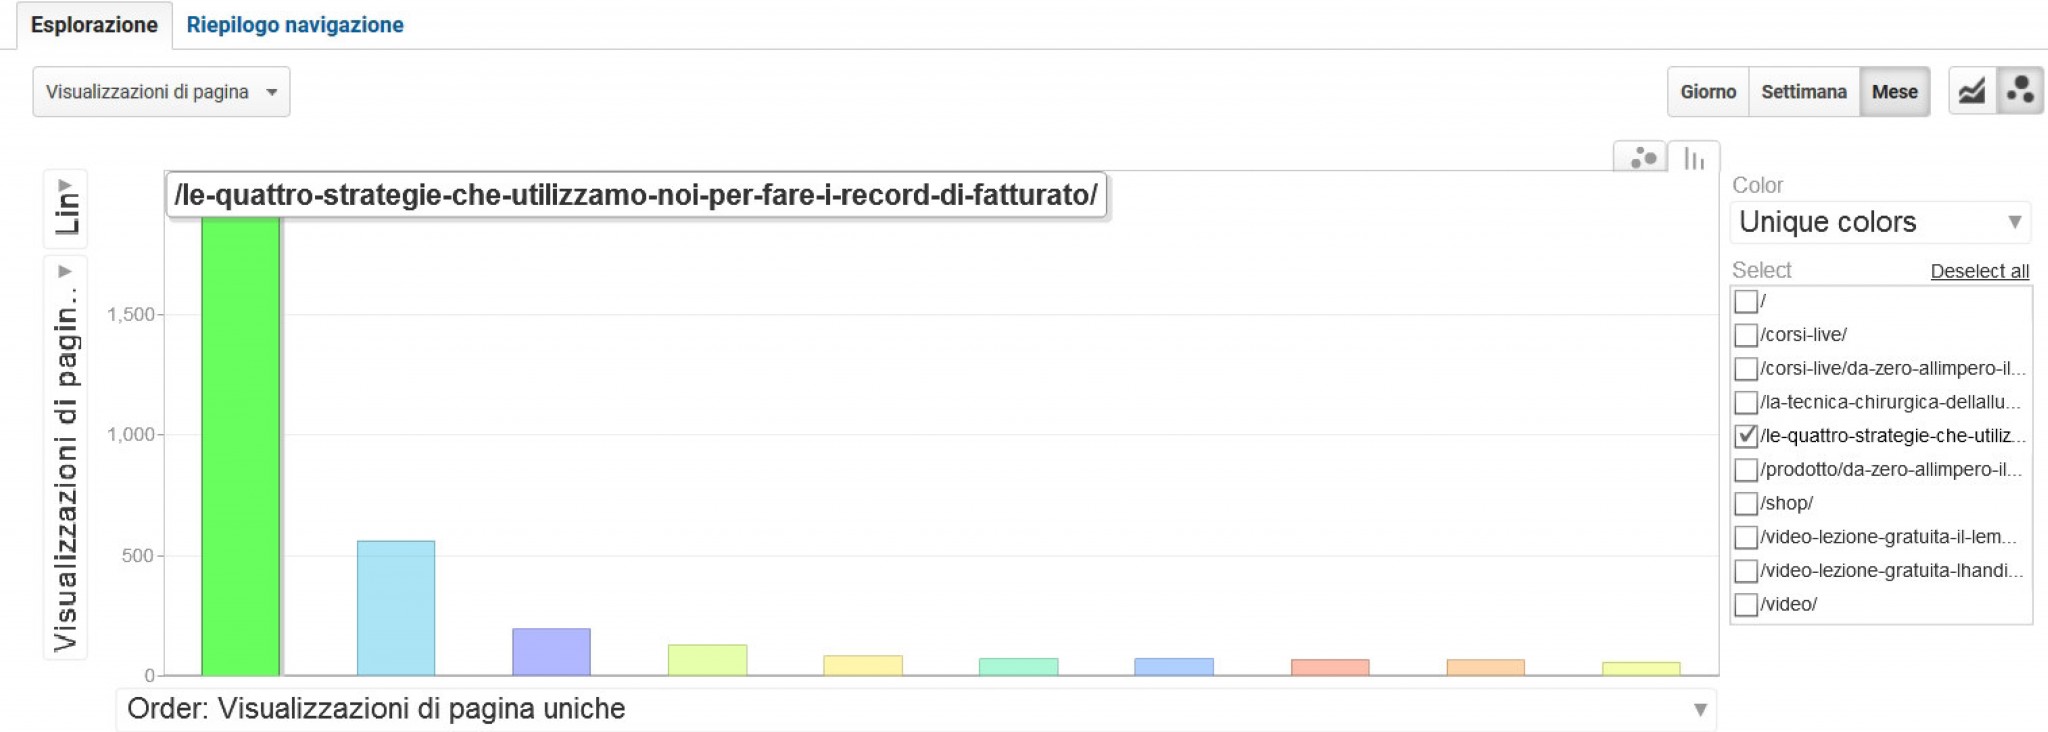Choose the Giorno time granularity button
This screenshot has width=2048, height=732.
(x=1708, y=92)
